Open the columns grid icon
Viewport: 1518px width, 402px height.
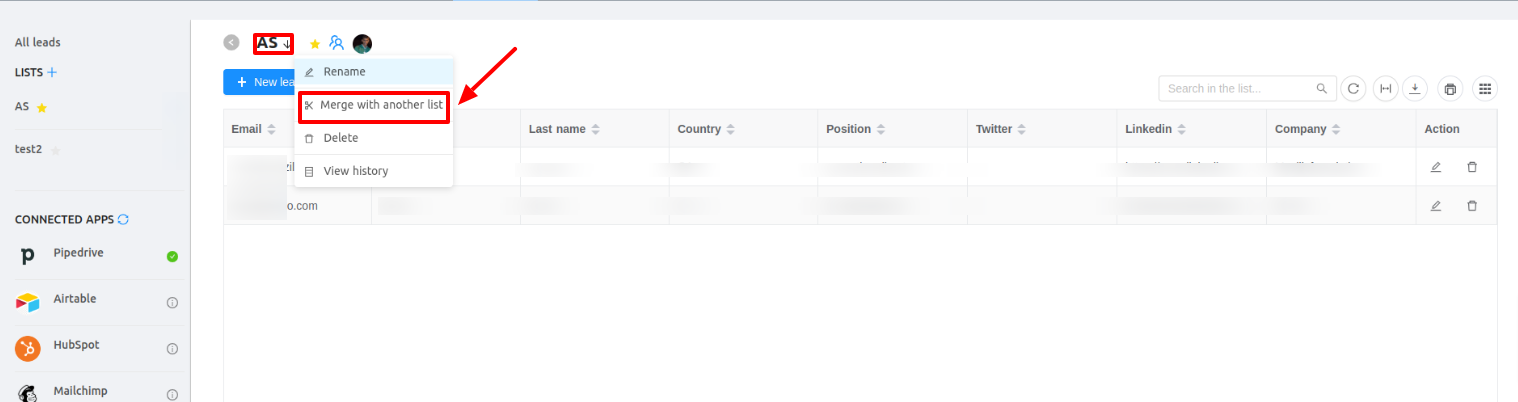coord(1485,88)
